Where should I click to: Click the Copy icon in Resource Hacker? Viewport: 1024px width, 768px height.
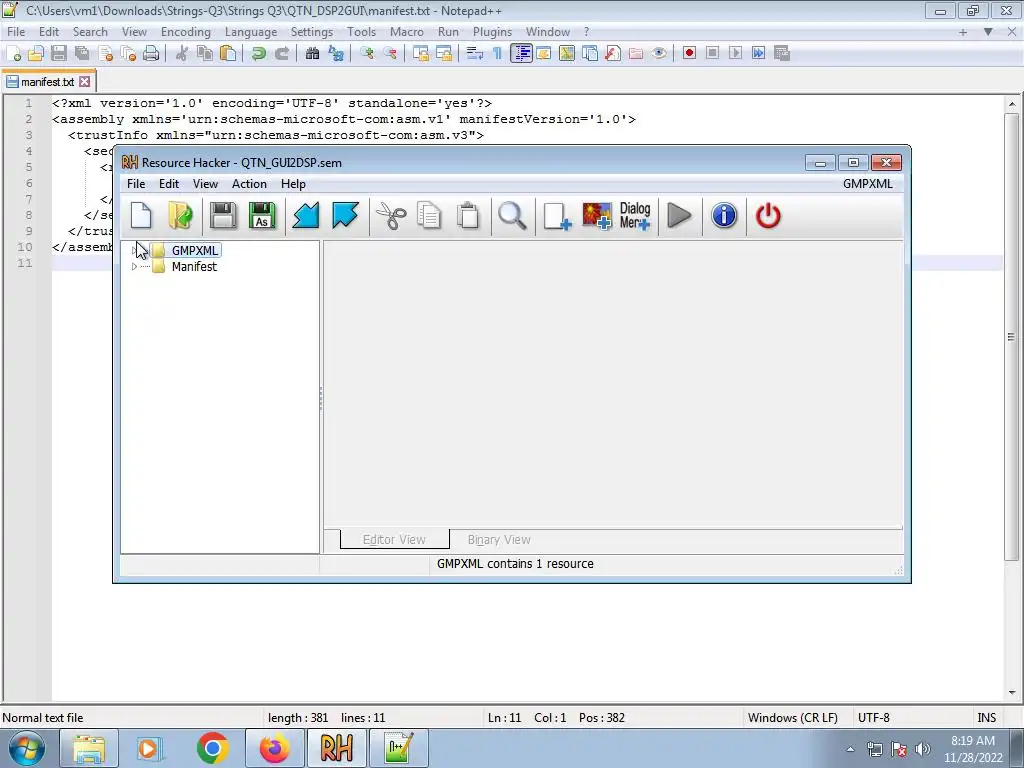429,216
